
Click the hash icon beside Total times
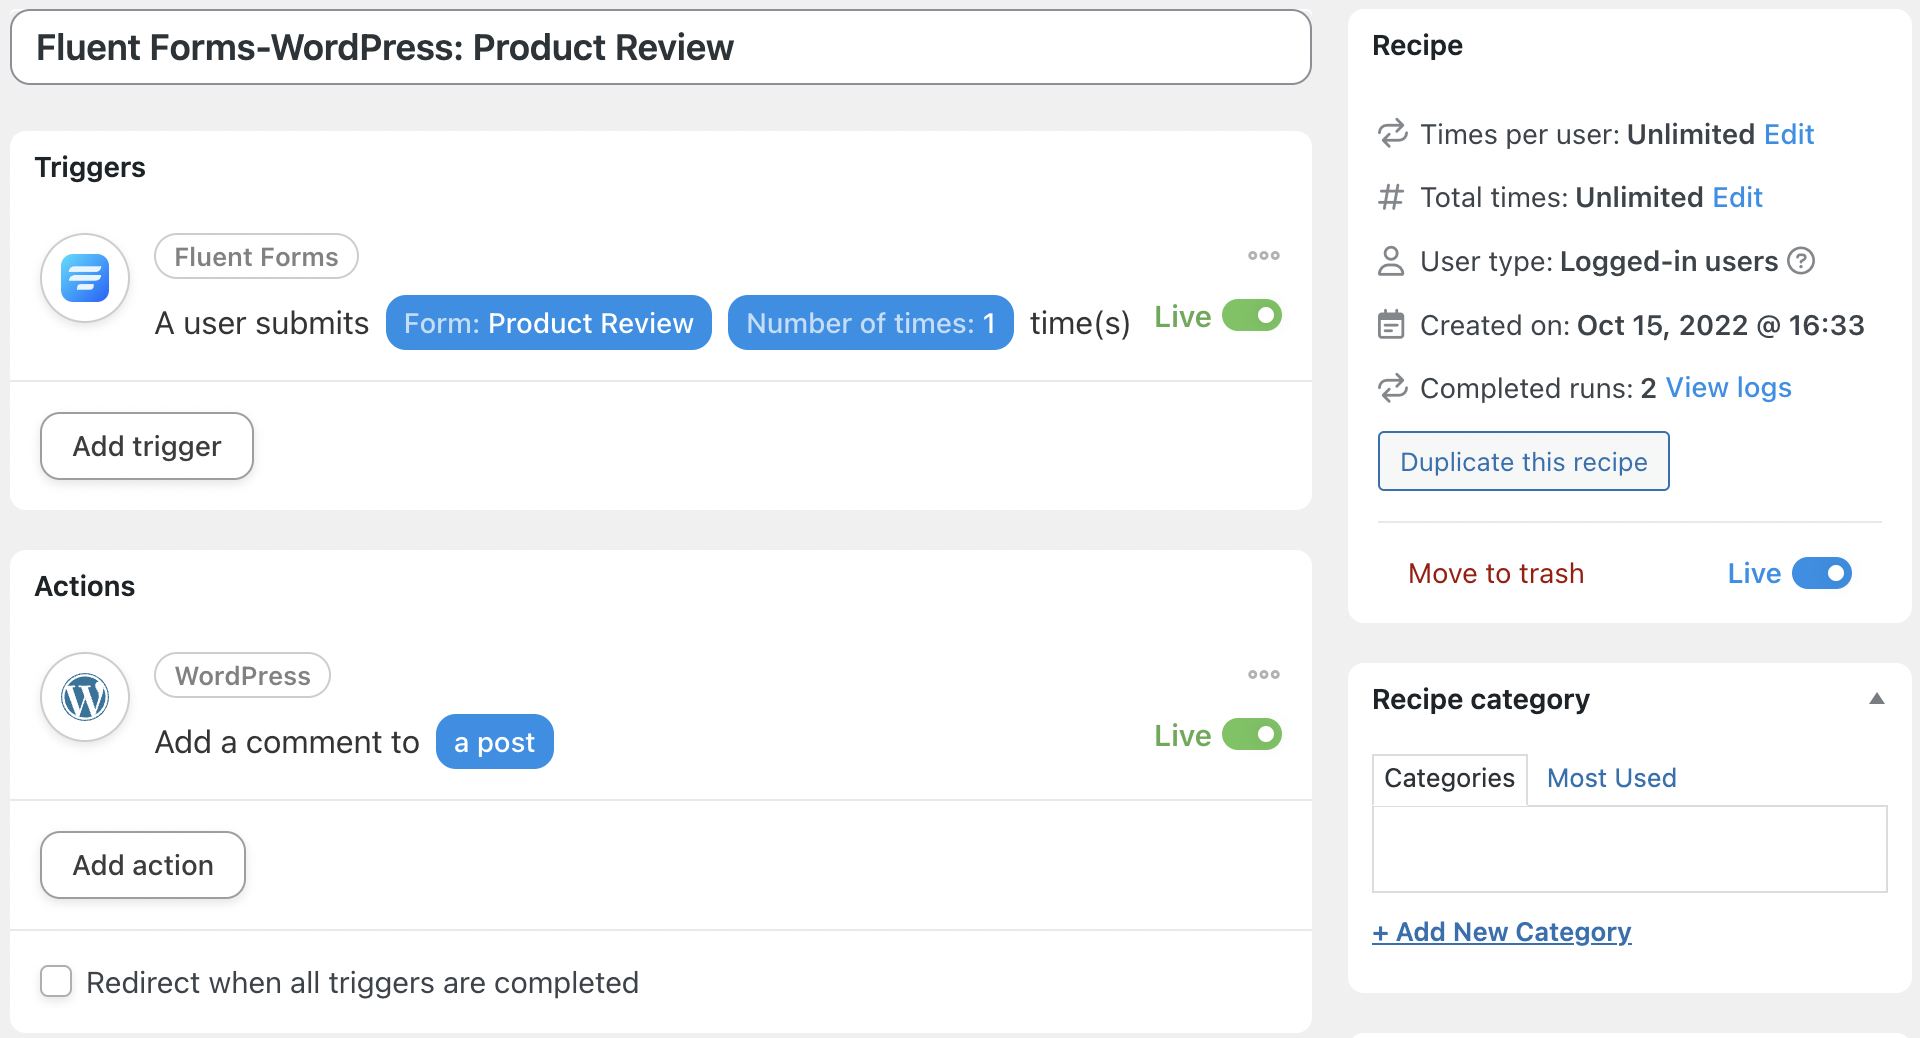point(1391,197)
